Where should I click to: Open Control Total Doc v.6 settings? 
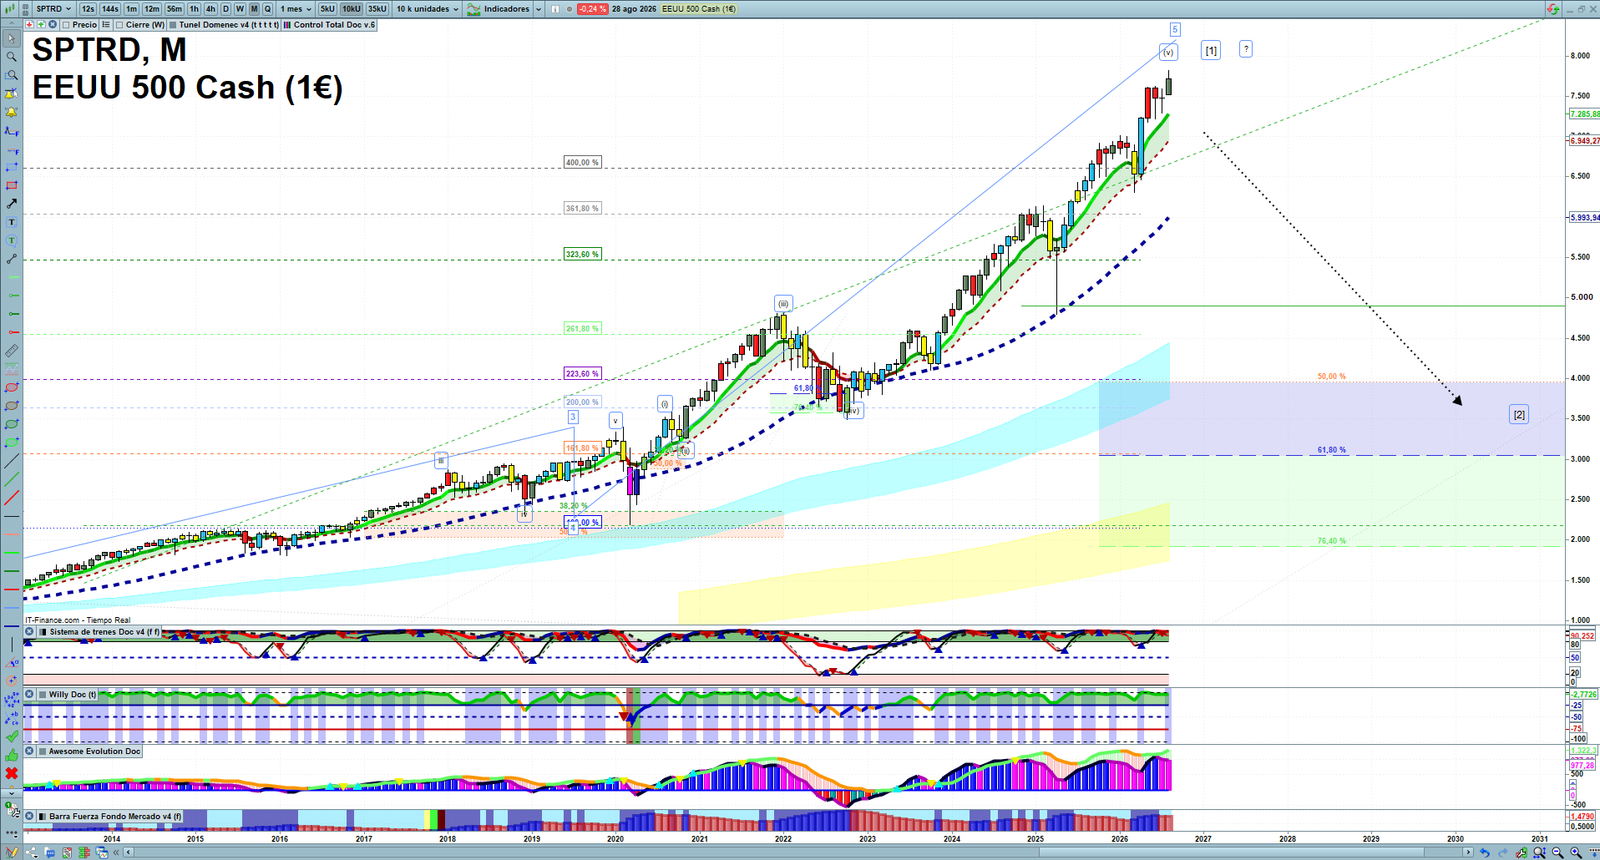330,25
